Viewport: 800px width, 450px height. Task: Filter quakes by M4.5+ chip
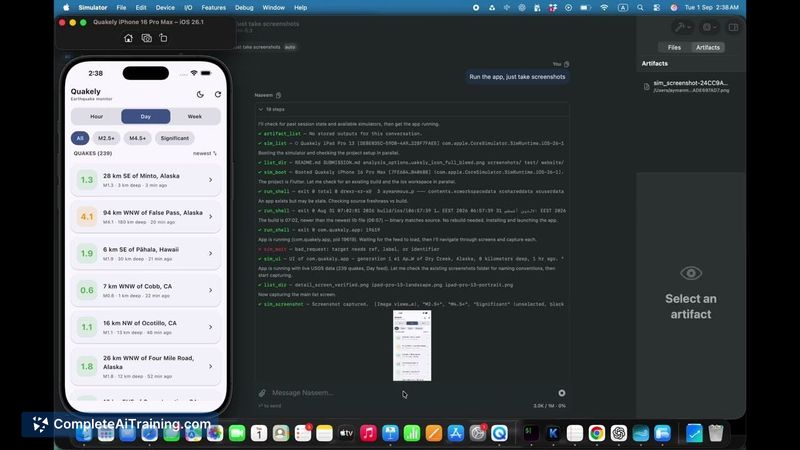pos(137,138)
